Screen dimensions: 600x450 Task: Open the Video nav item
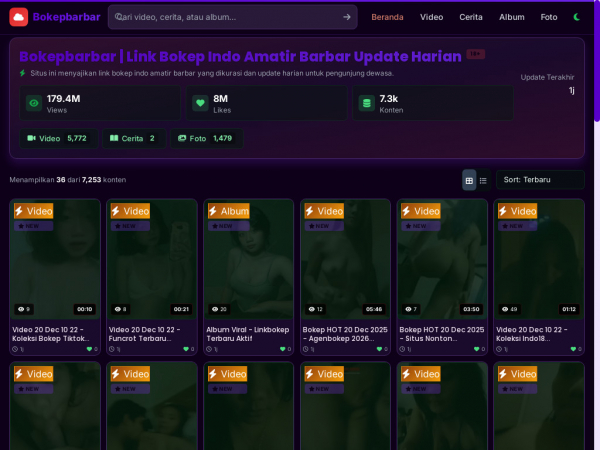(431, 17)
